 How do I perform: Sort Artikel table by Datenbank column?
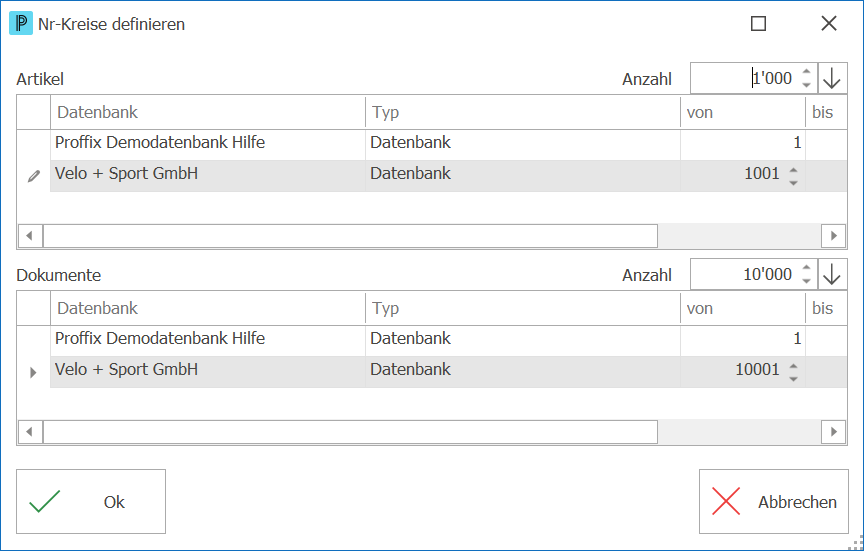tap(208, 112)
